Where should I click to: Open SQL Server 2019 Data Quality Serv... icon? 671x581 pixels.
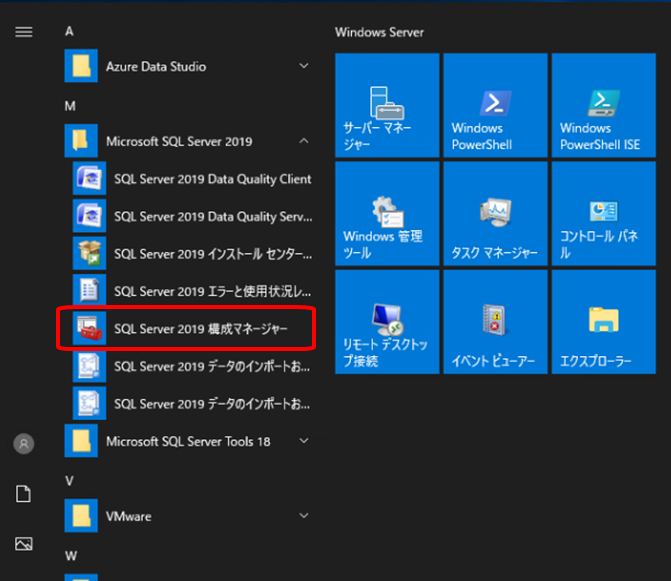point(89,216)
